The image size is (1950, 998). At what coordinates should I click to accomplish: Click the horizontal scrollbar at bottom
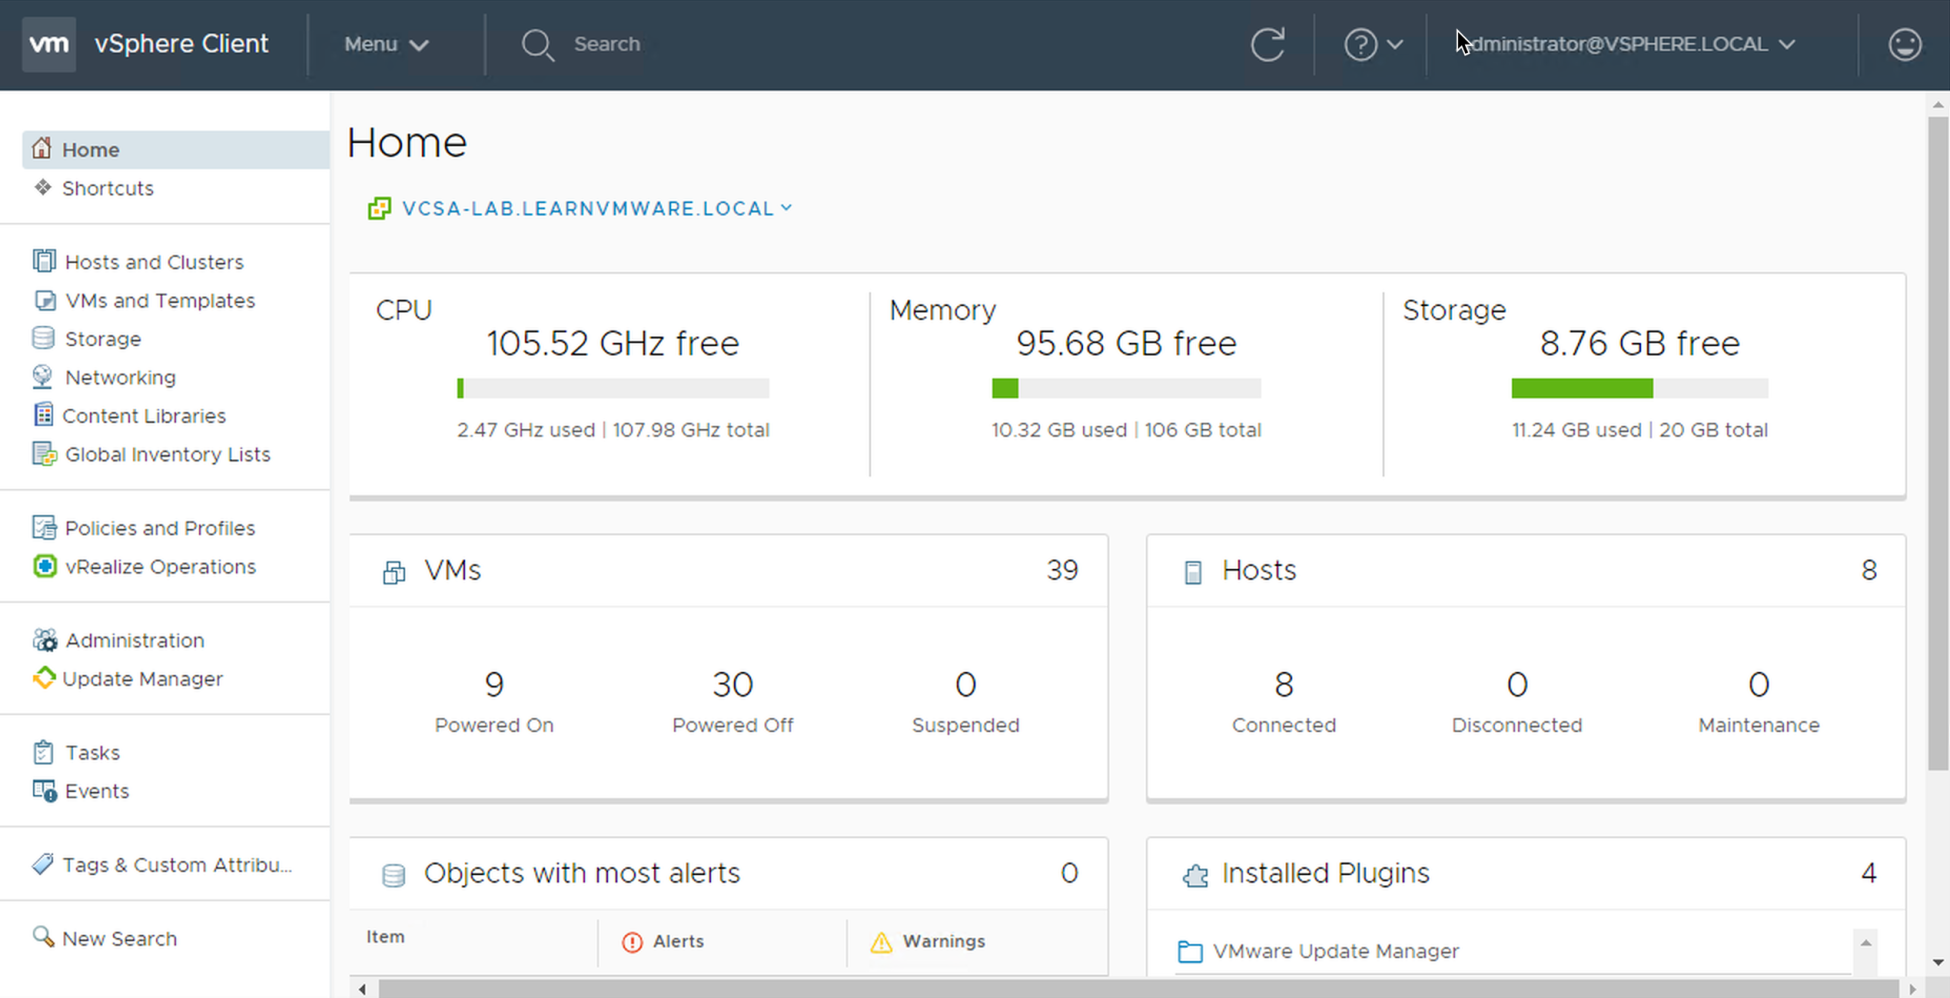(x=1137, y=989)
